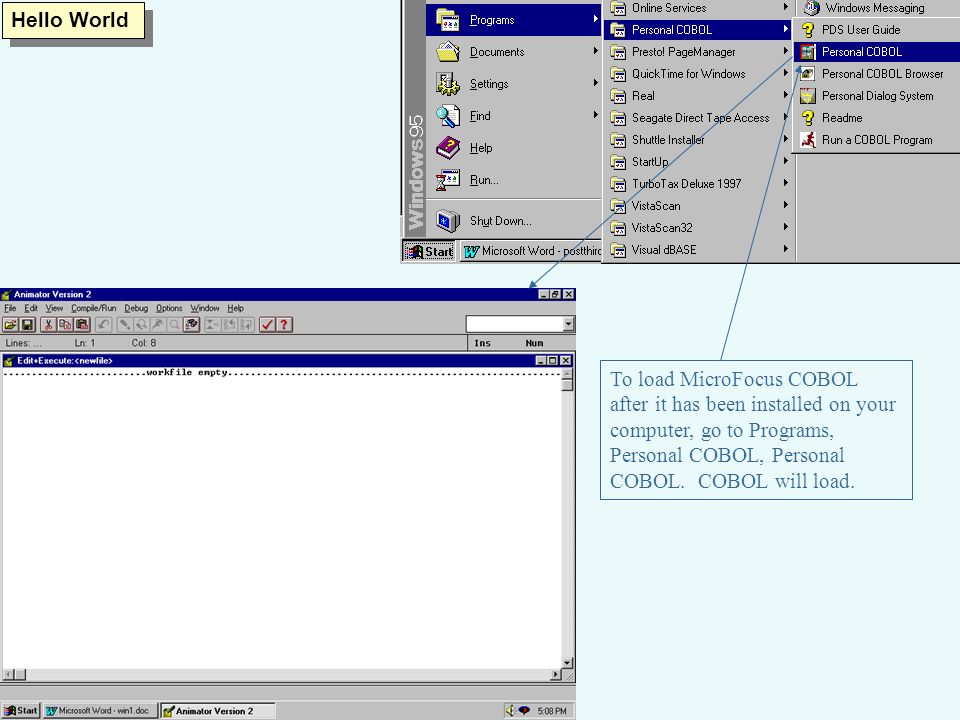
Task: Click the 'Ln: 1' status text
Action: [x=84, y=343]
